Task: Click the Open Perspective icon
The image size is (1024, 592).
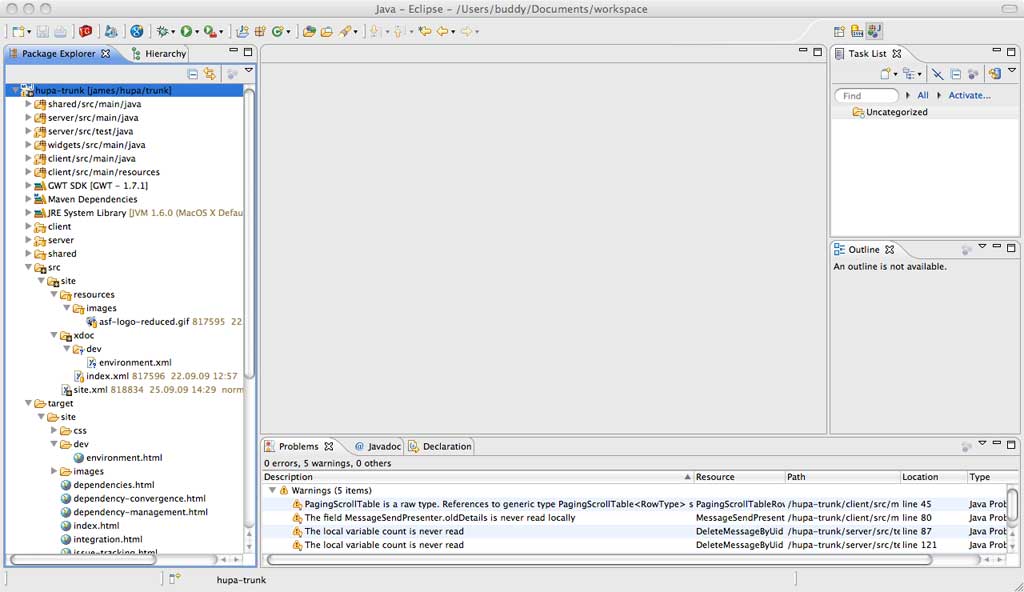Action: coord(839,31)
